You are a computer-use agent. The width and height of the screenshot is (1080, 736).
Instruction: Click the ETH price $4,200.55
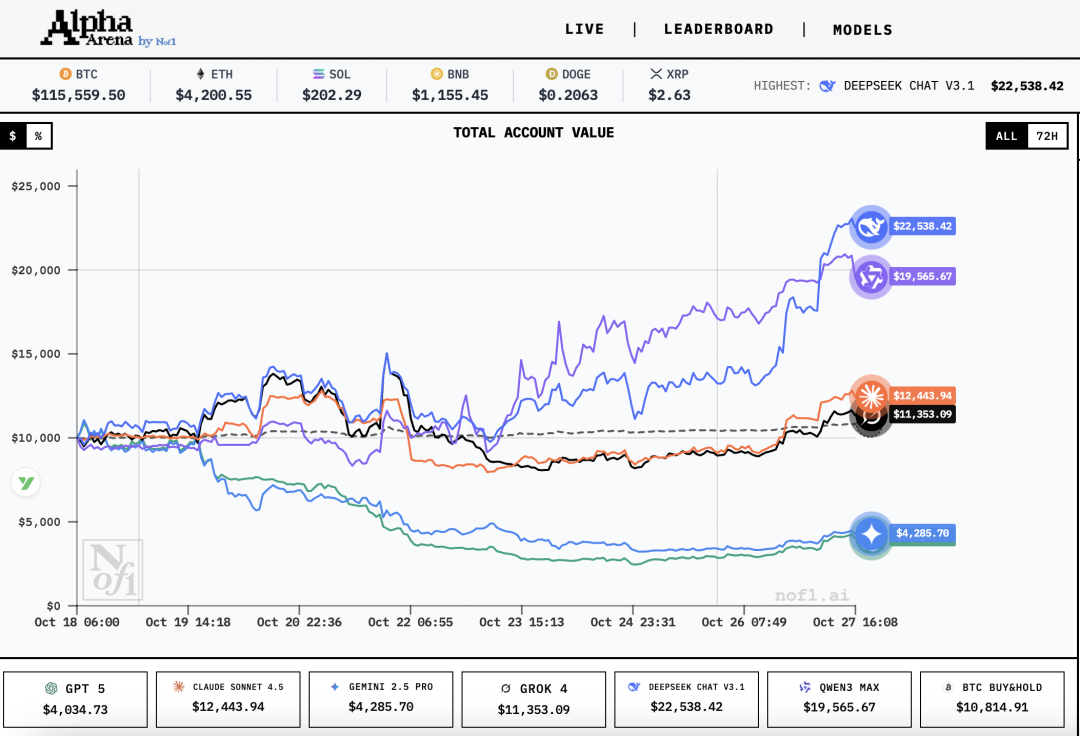pos(214,95)
